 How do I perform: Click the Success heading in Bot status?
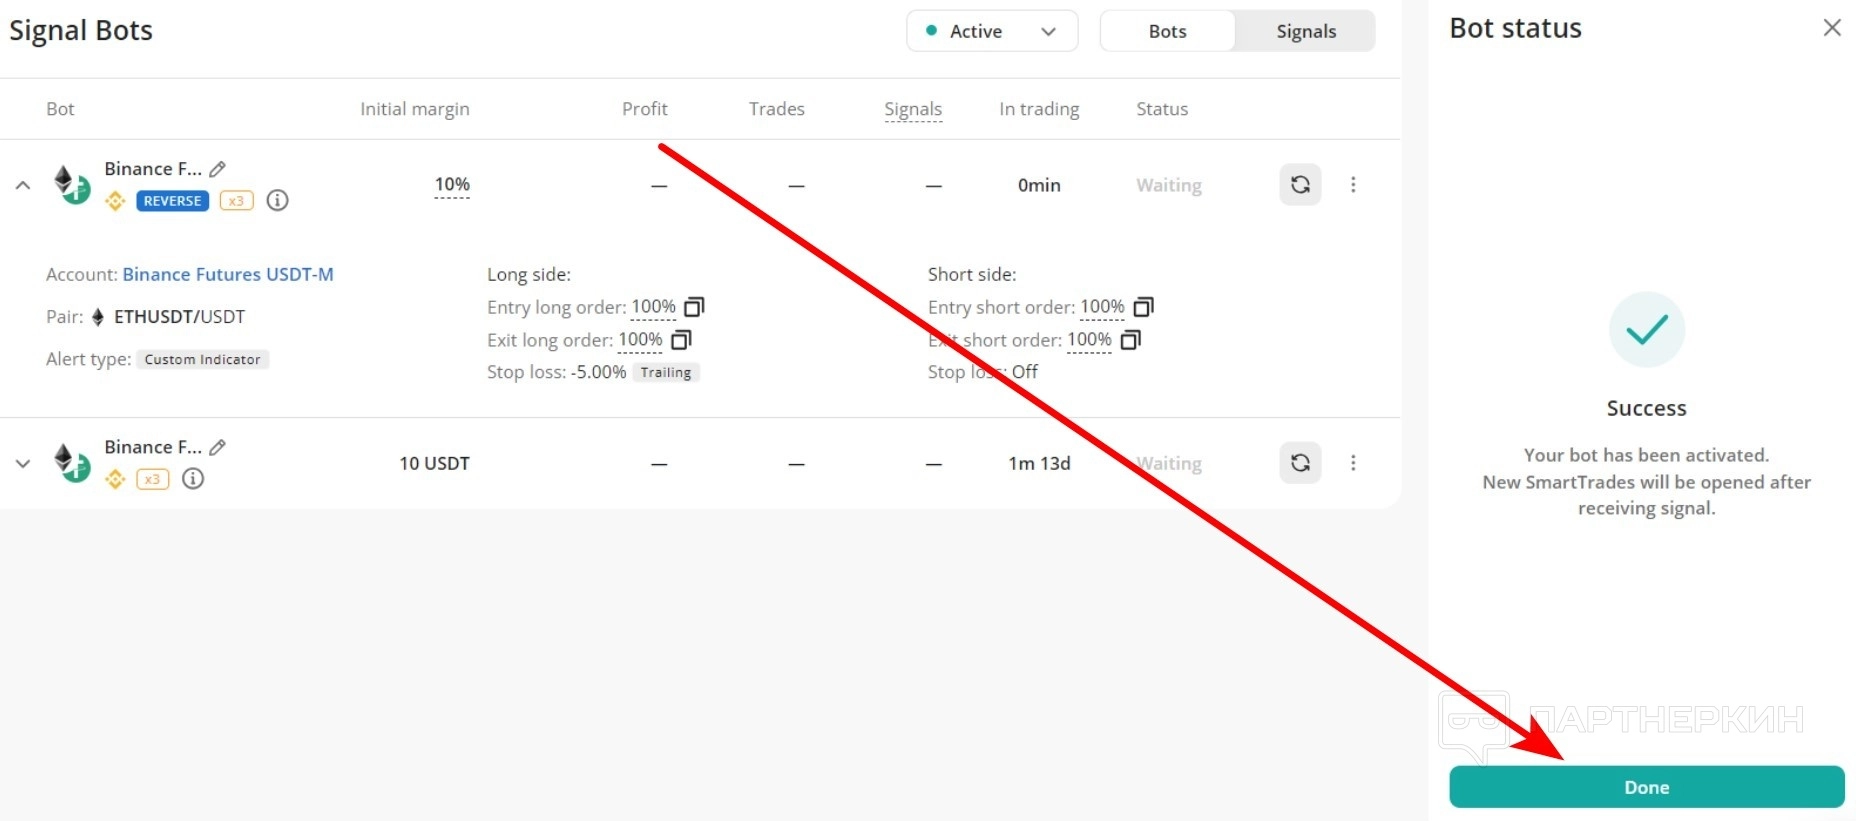pos(1646,408)
